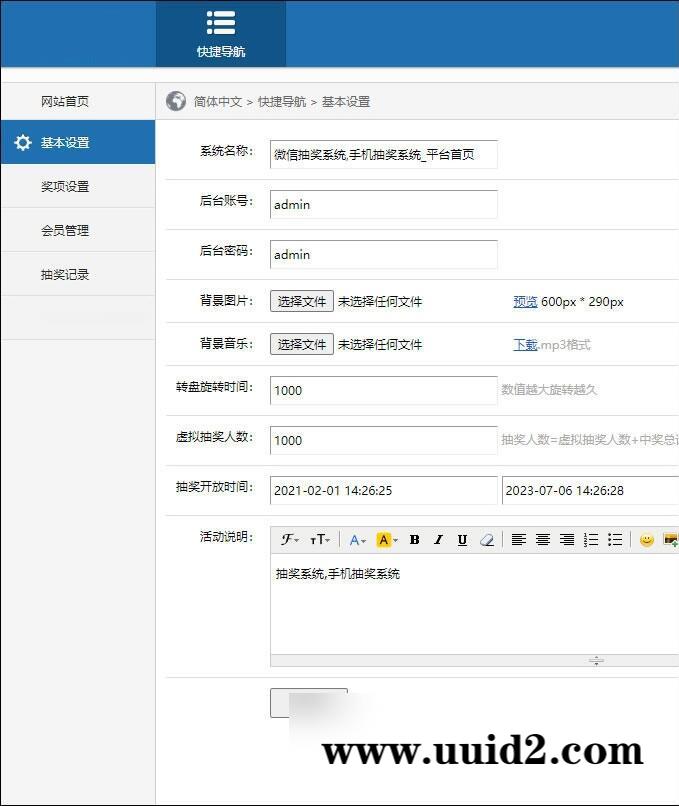Viewport: 679px width, 806px height.
Task: Click the 预览 link for the background image
Action: point(525,302)
